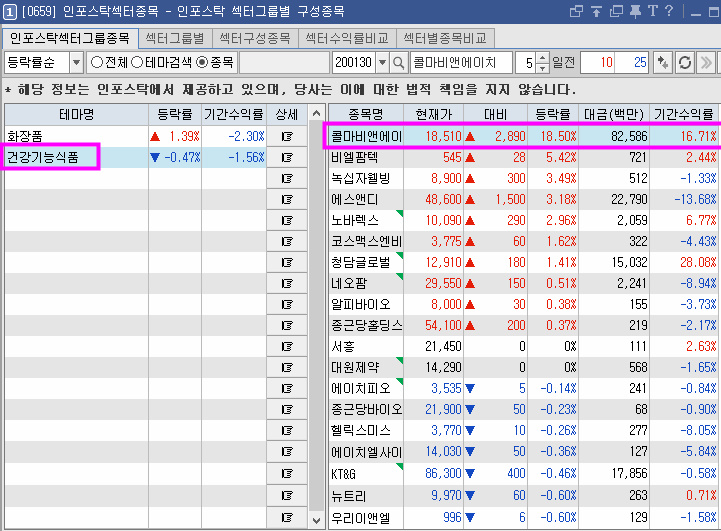Image resolution: width=721 pixels, height=531 pixels.
Task: Decrease the days-ago spinner value
Action: click(543, 68)
